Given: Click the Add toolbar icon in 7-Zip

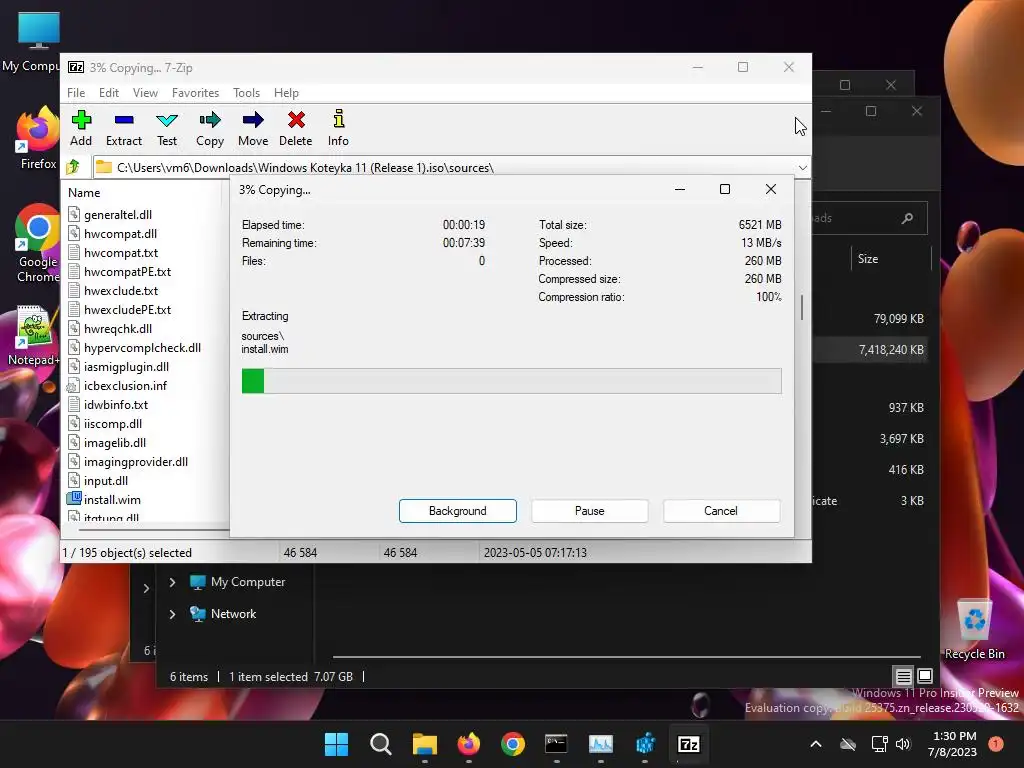Looking at the screenshot, I should click(x=81, y=128).
